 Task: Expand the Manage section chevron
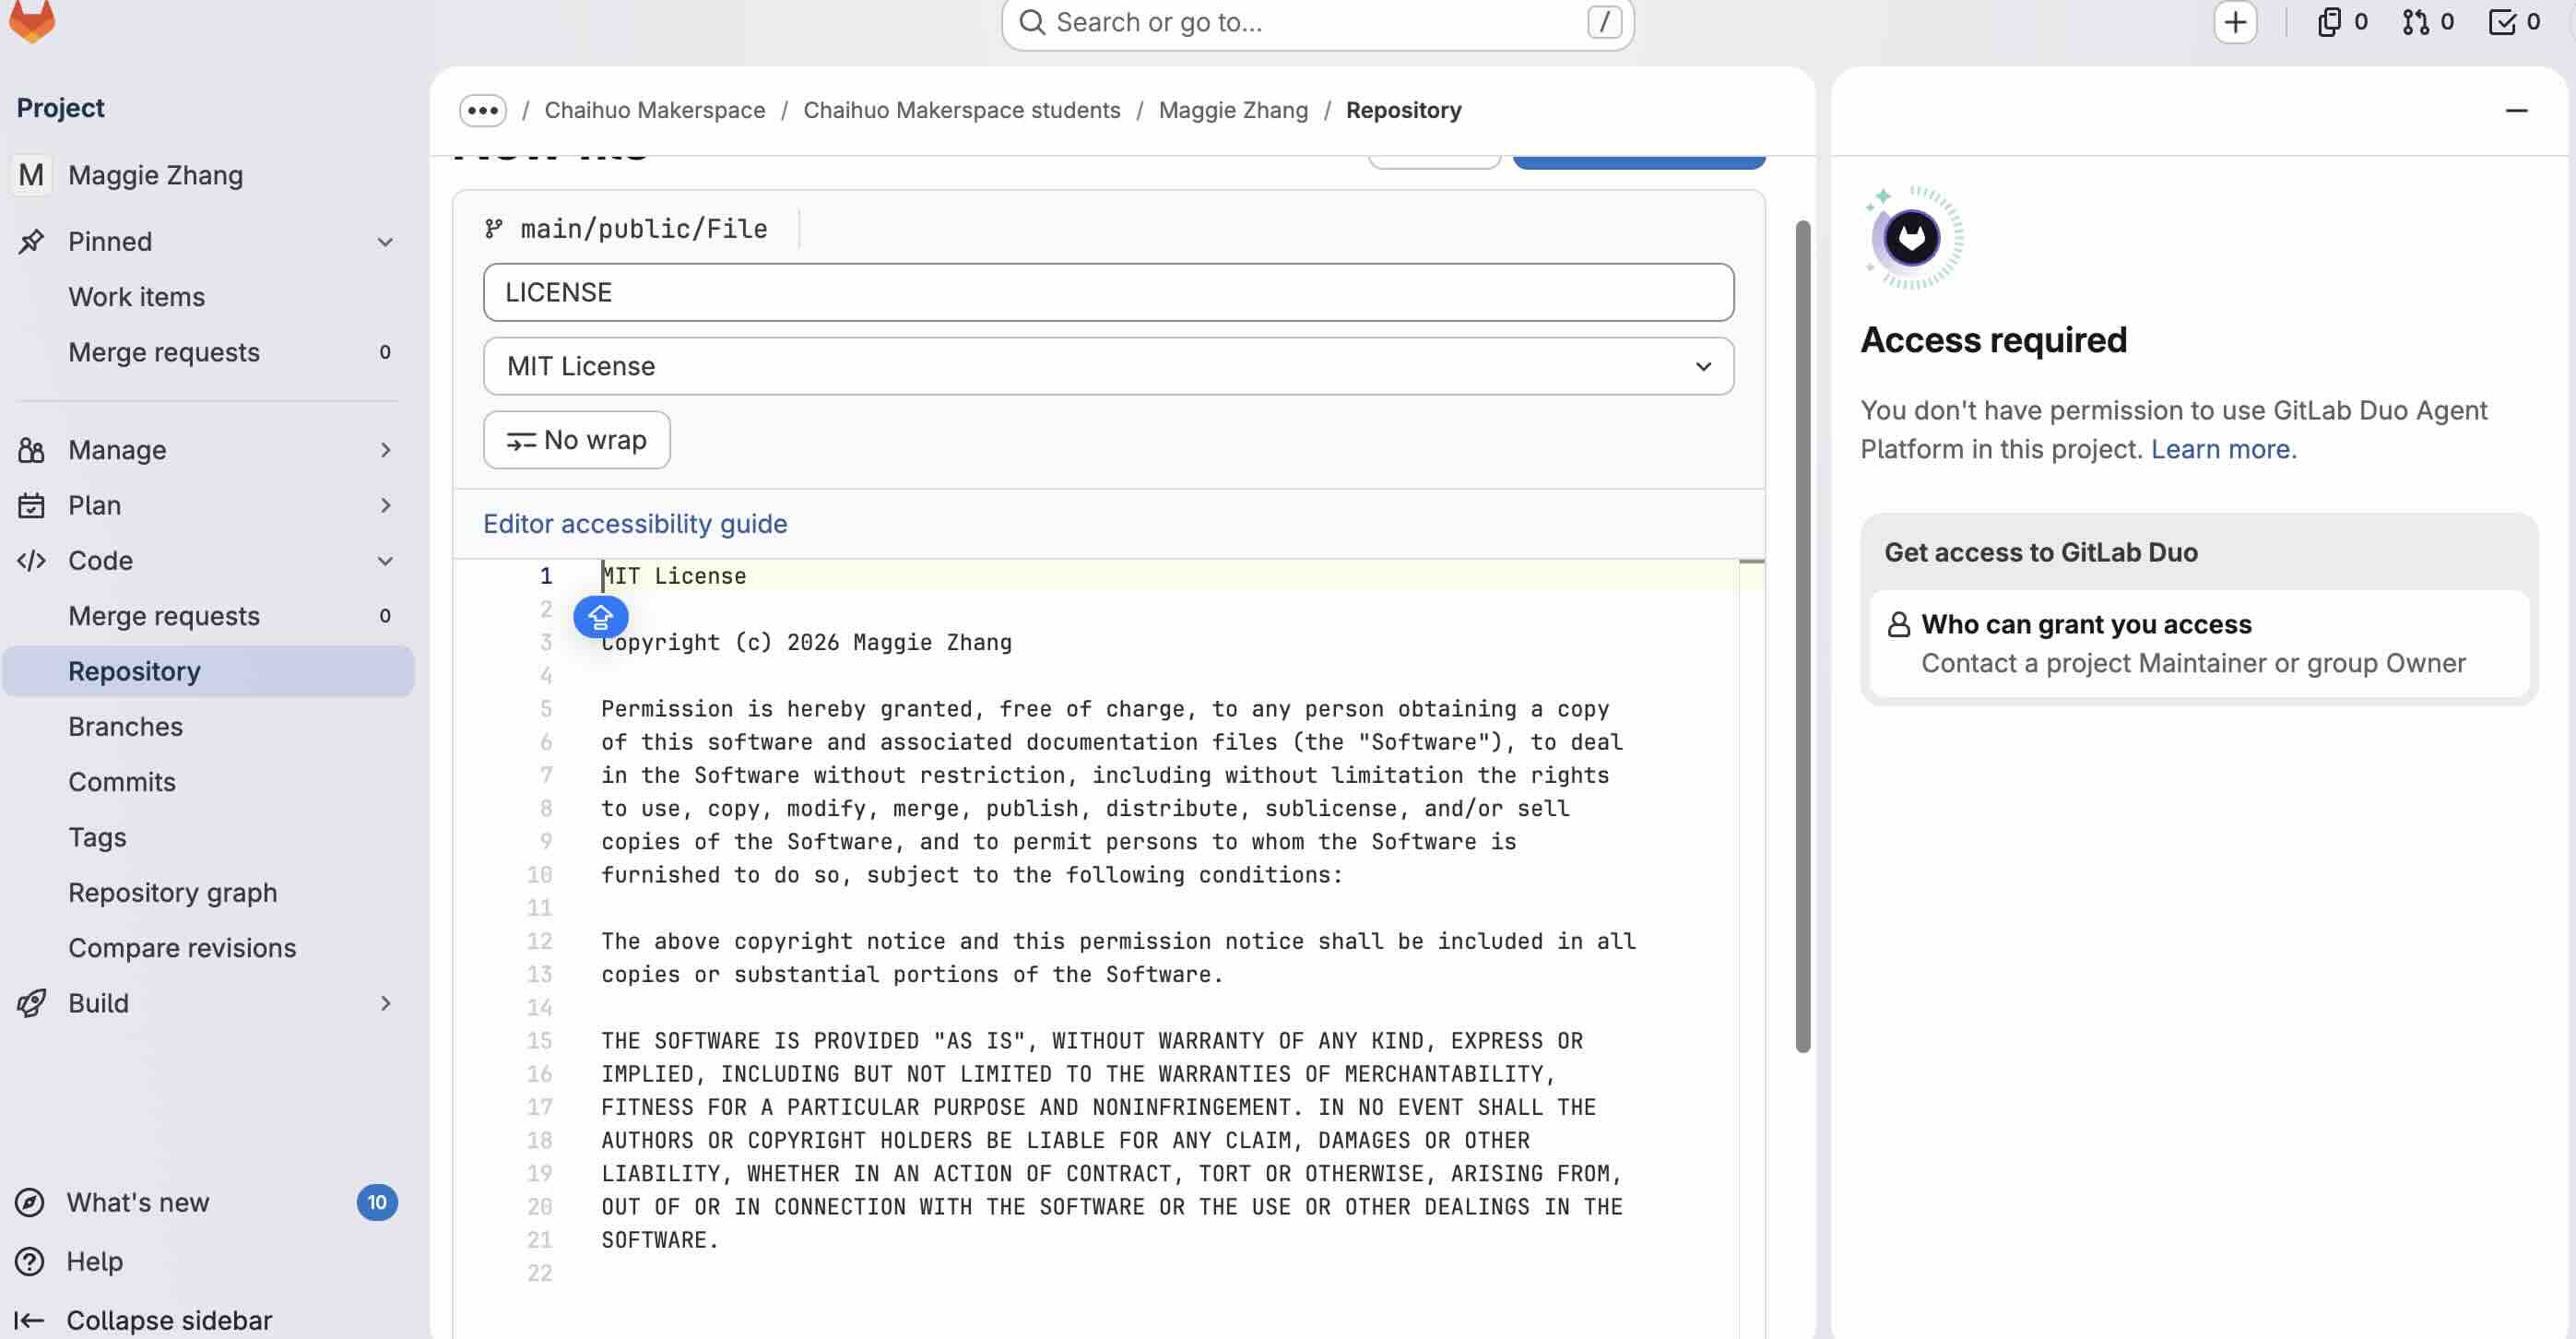click(385, 450)
